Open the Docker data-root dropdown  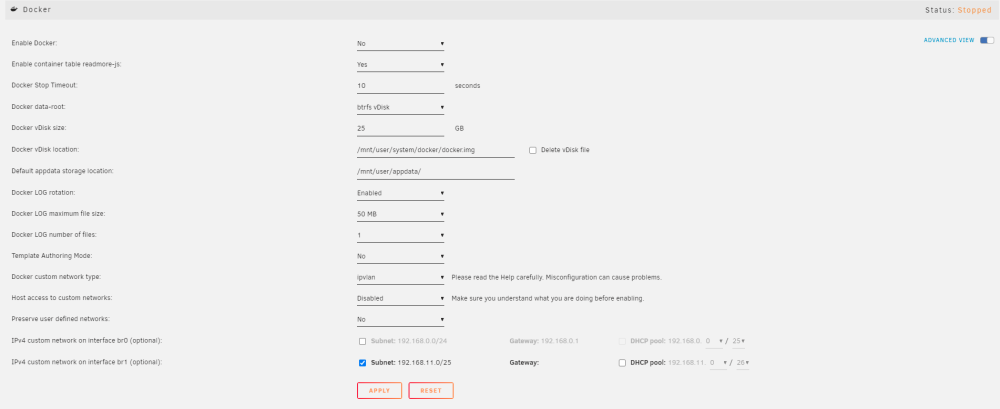pos(401,107)
